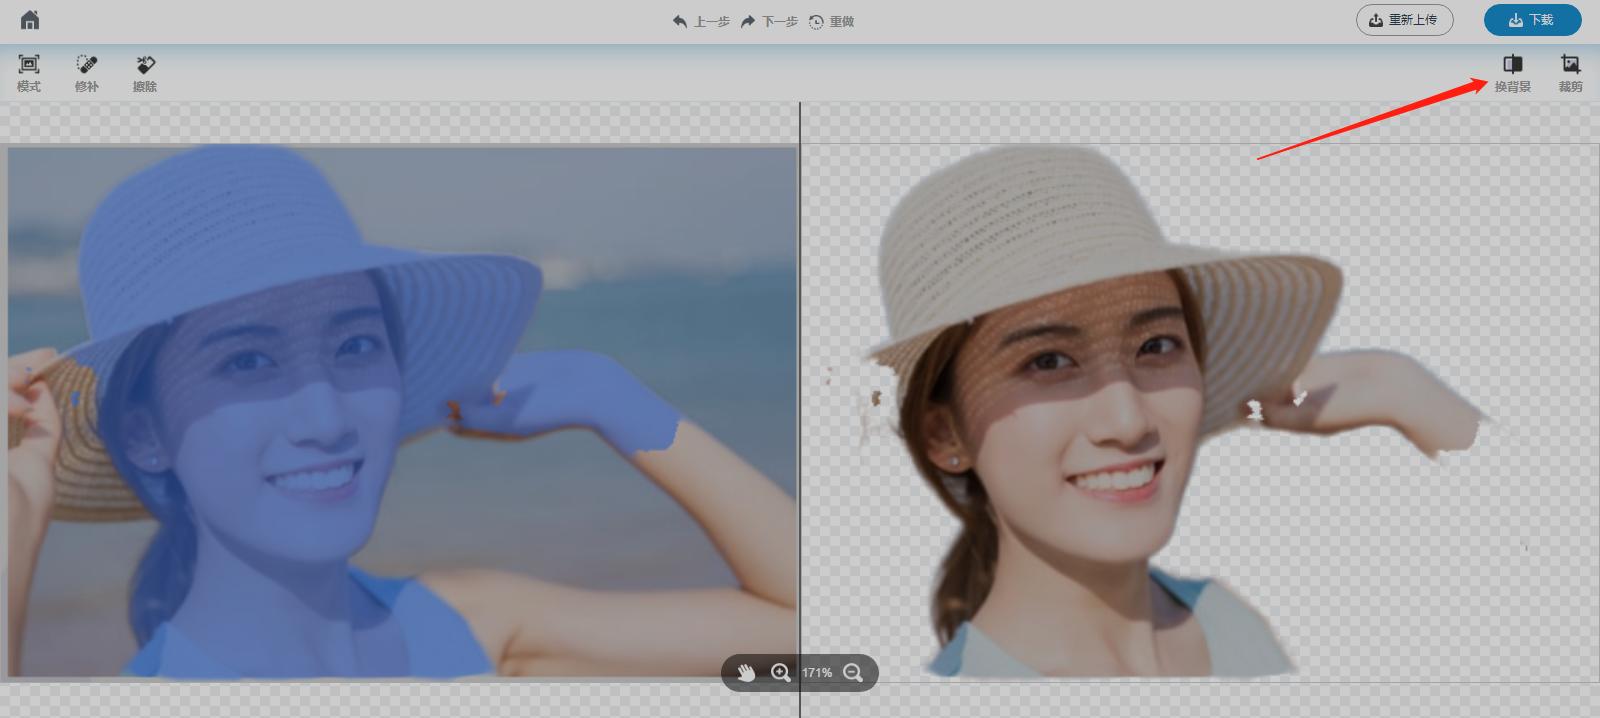Zoom in with the plus magnifier
Viewport: 1600px width, 718px height.
pyautogui.click(x=781, y=673)
